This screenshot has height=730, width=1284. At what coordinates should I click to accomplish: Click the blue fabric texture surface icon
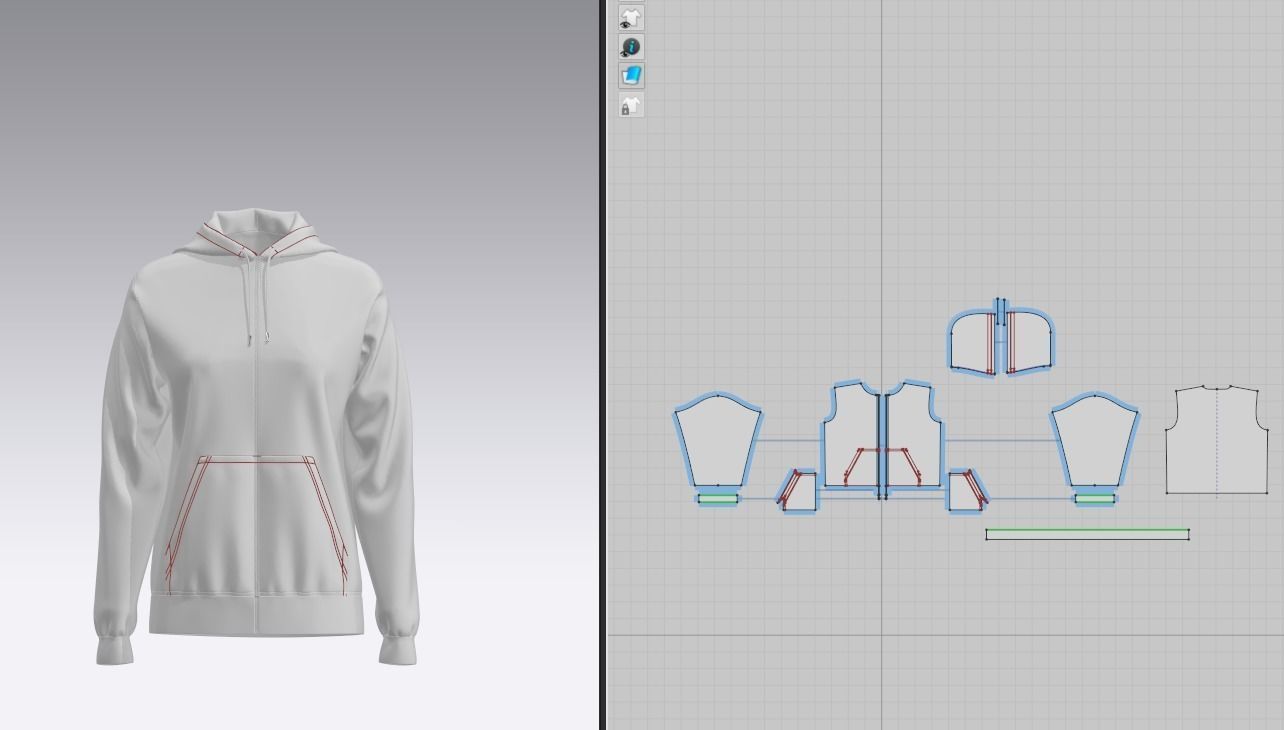pos(630,76)
